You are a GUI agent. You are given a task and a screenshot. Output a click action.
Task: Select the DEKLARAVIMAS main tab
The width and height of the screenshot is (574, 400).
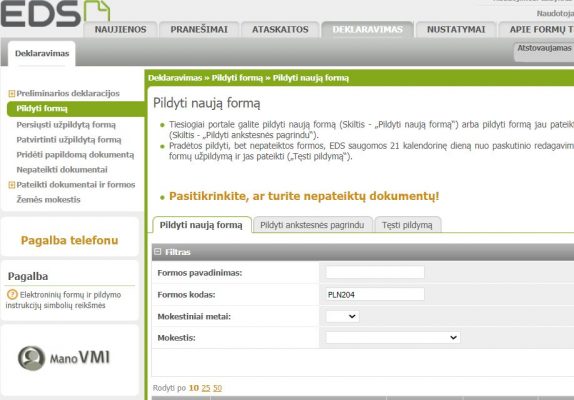pyautogui.click(x=368, y=29)
